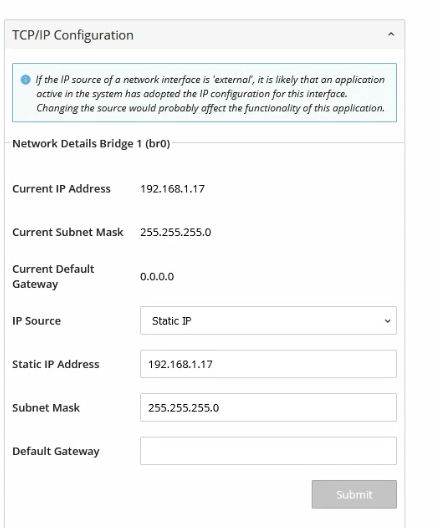Click the Network Details Bridge 1 (br0) heading
This screenshot has height=528, width=435.
(x=91, y=144)
